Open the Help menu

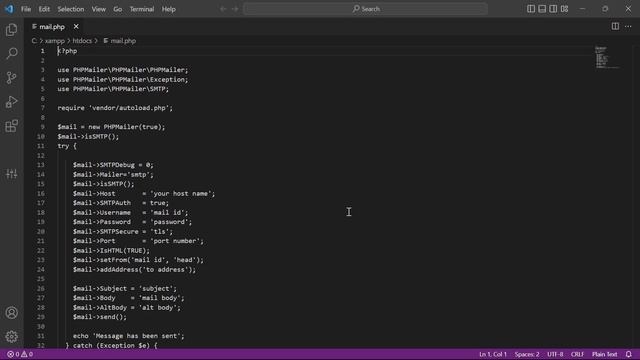pos(168,9)
